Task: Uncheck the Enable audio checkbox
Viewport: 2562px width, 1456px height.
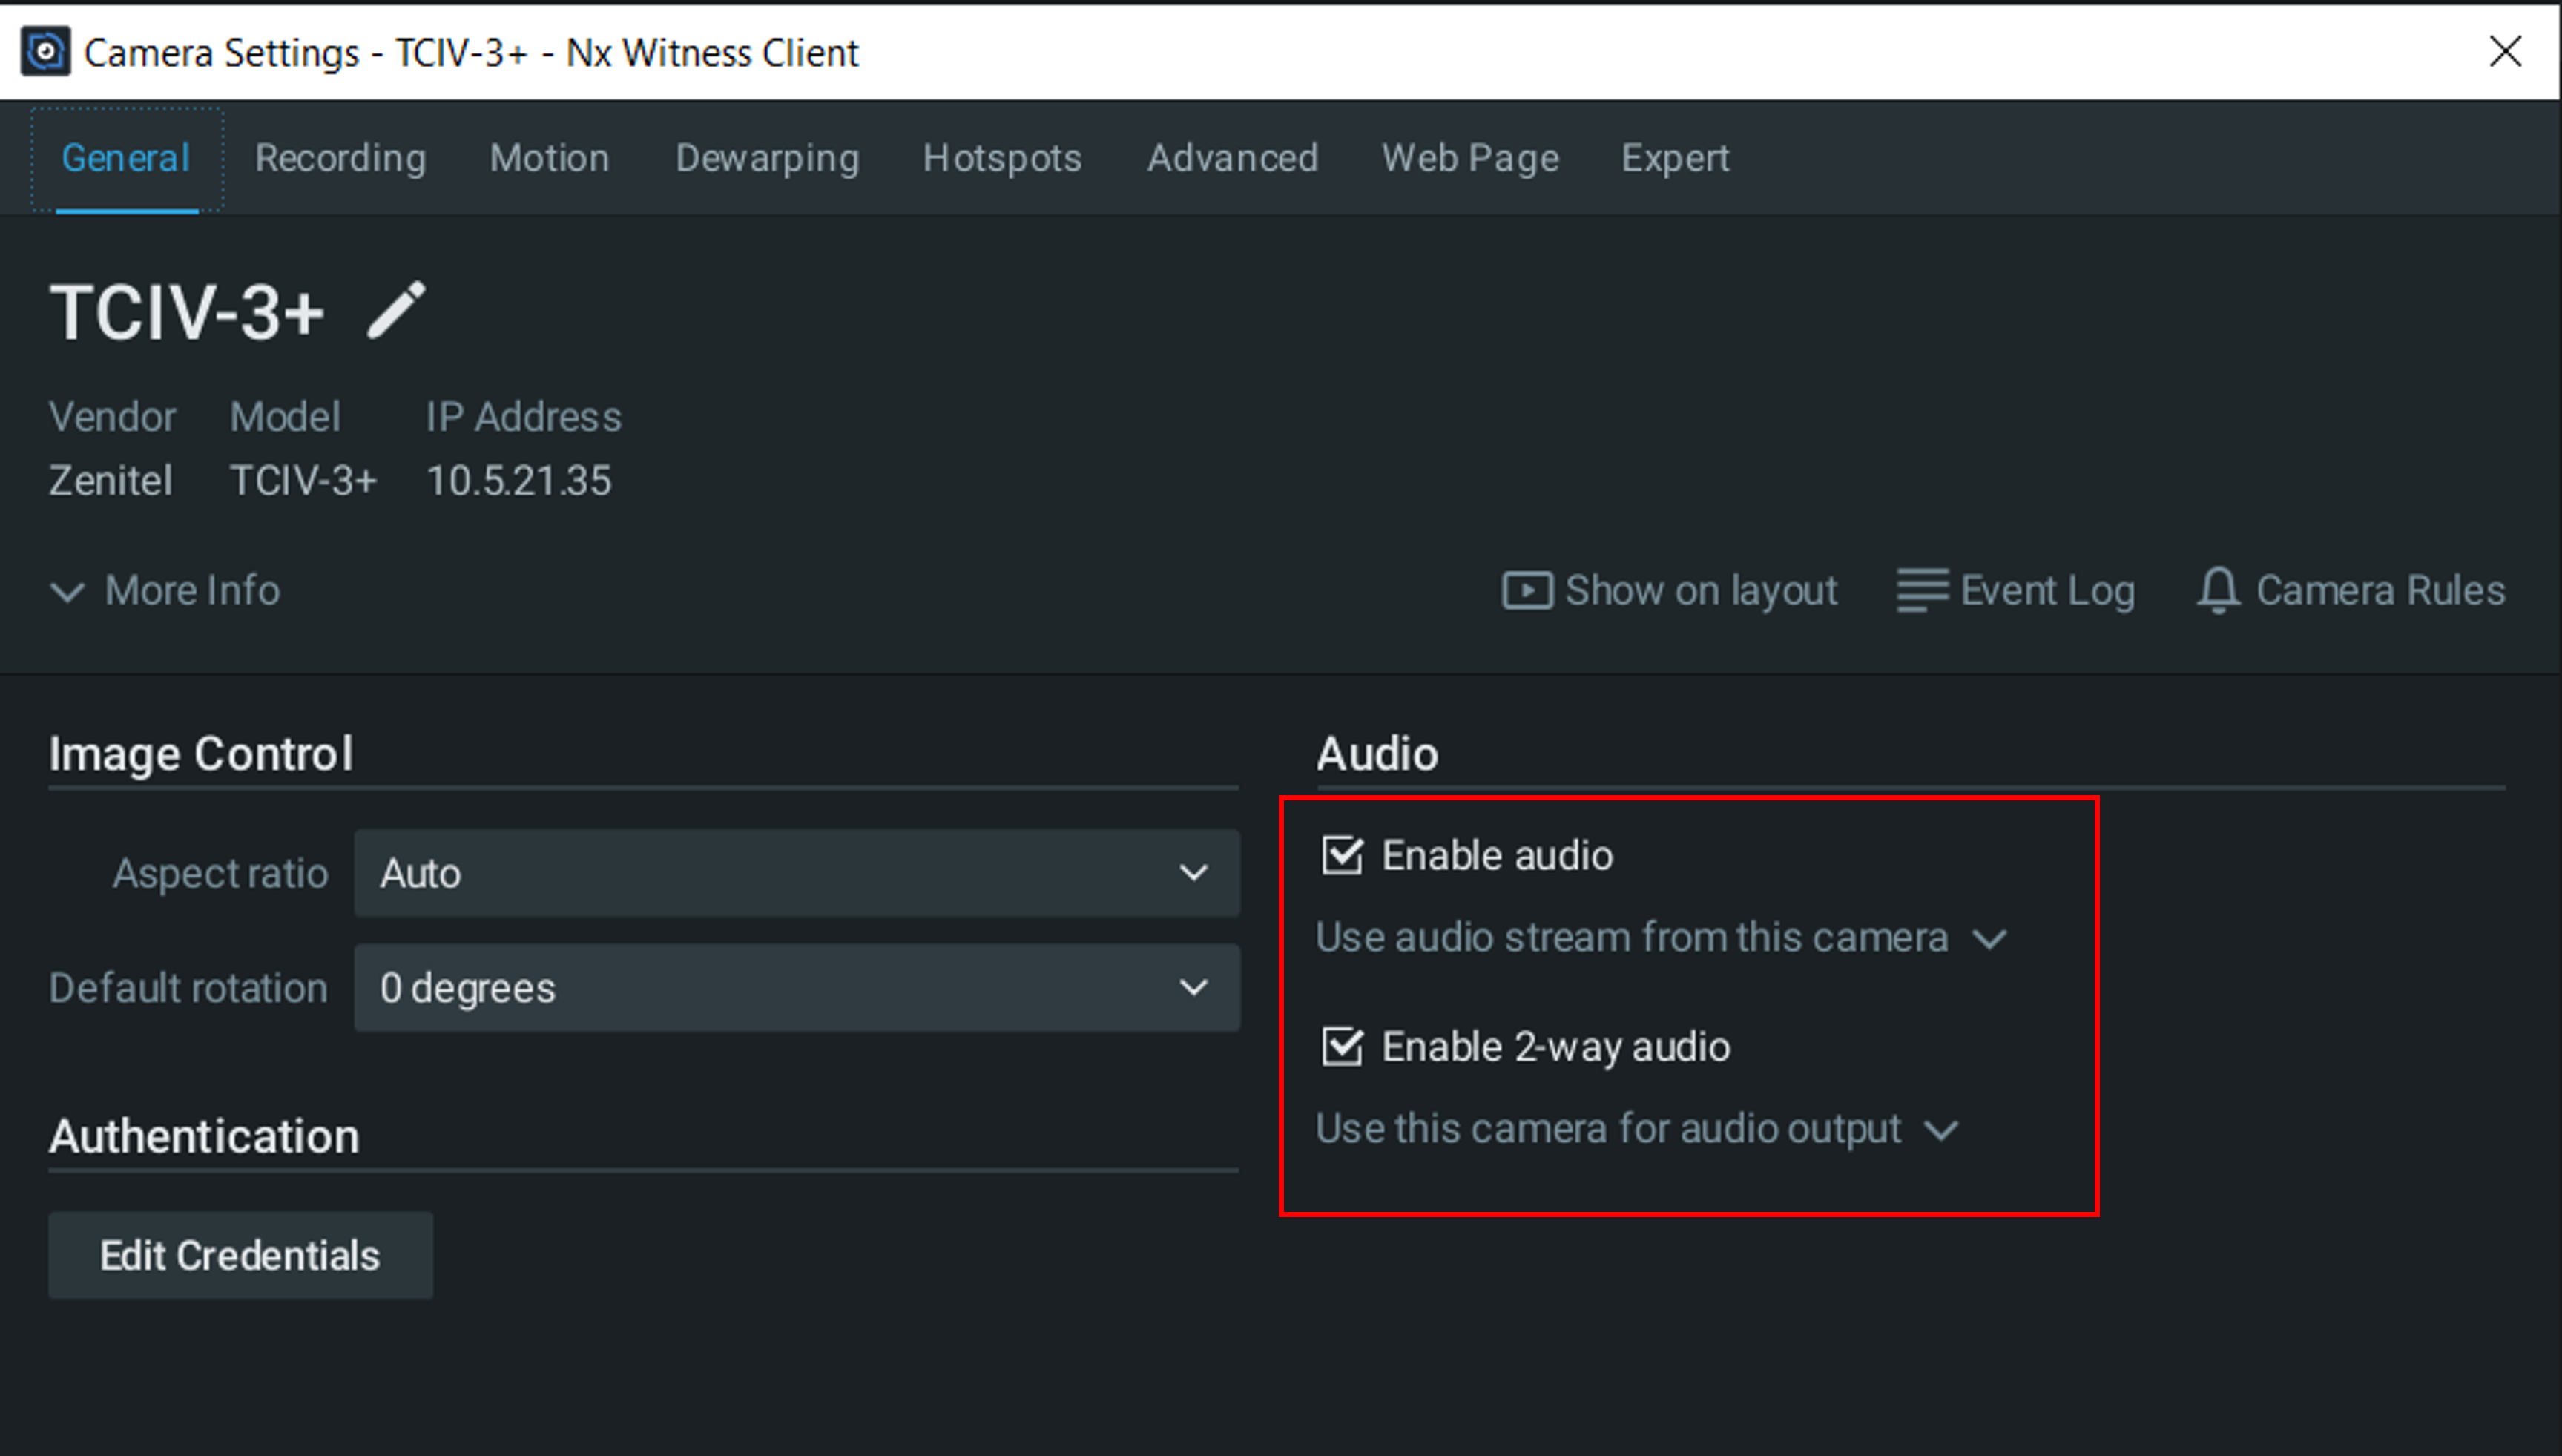Action: 1342,856
